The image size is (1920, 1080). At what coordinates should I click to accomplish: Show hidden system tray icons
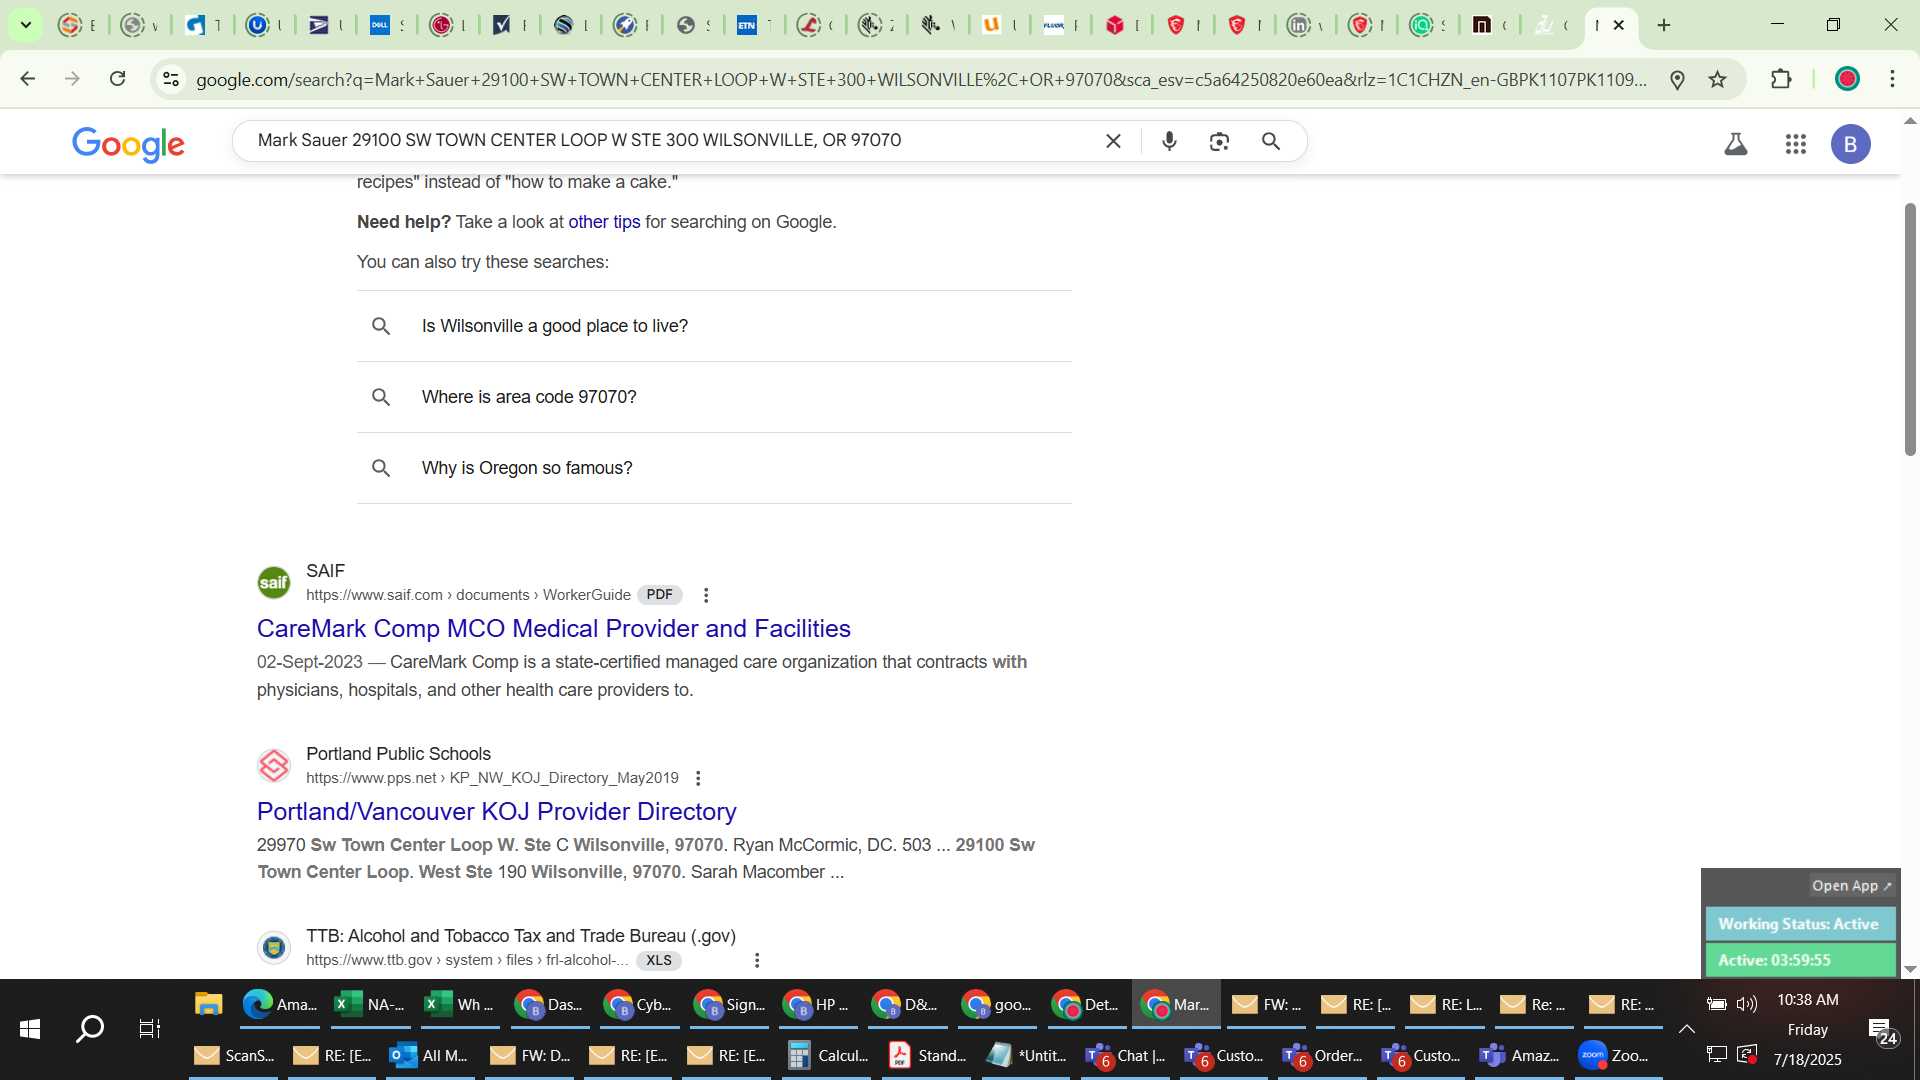point(1686,1029)
